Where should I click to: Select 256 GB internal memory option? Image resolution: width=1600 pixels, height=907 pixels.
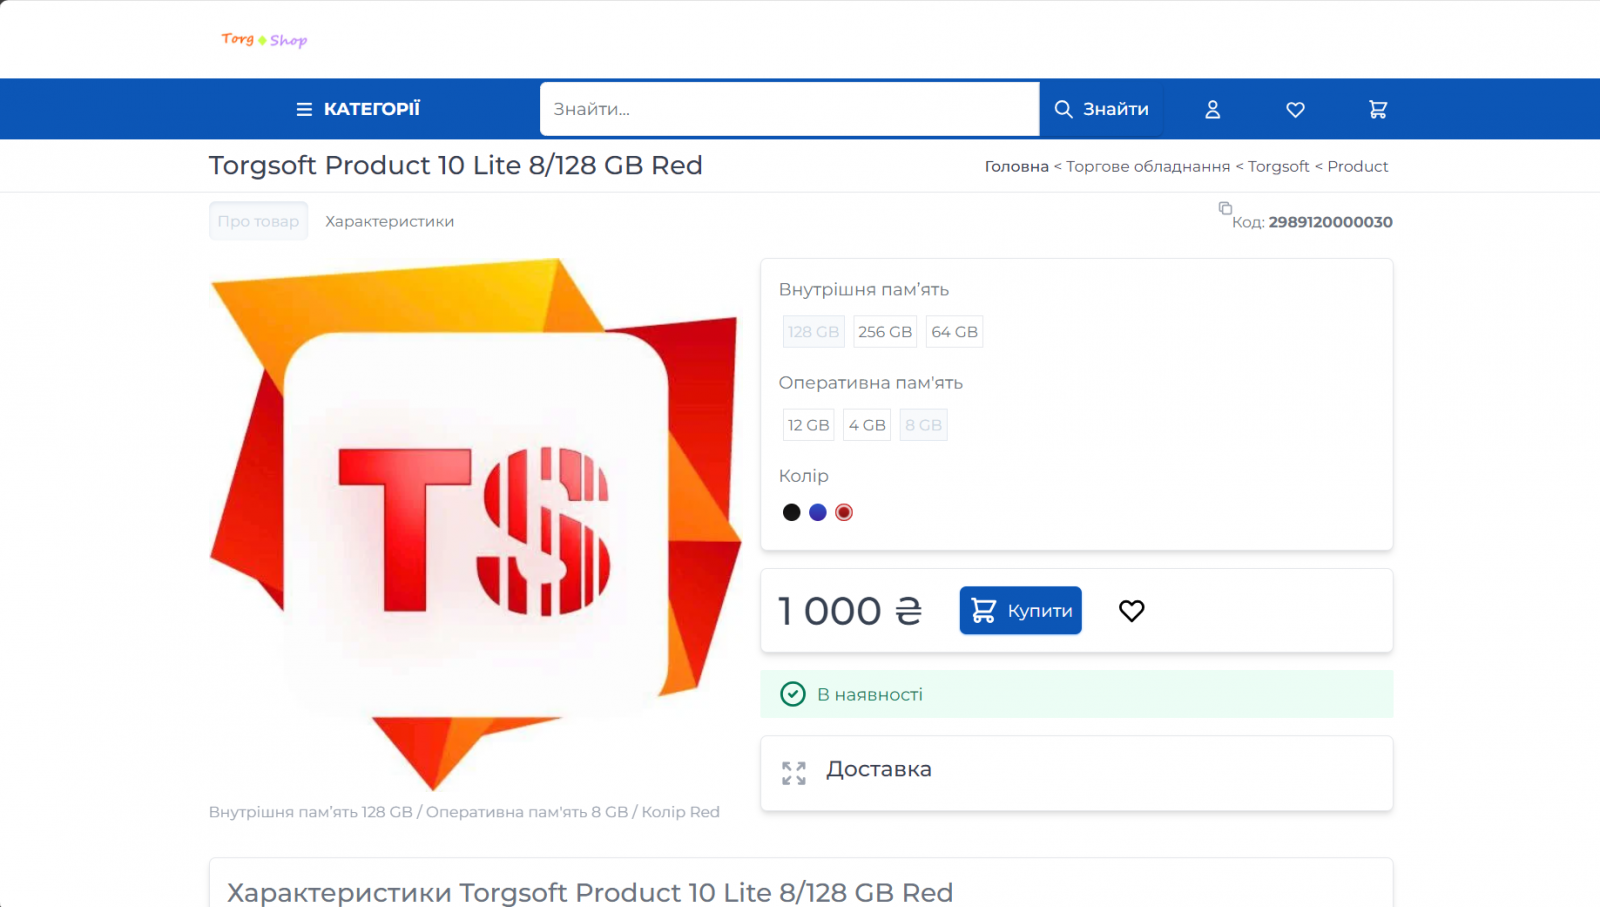(x=885, y=332)
